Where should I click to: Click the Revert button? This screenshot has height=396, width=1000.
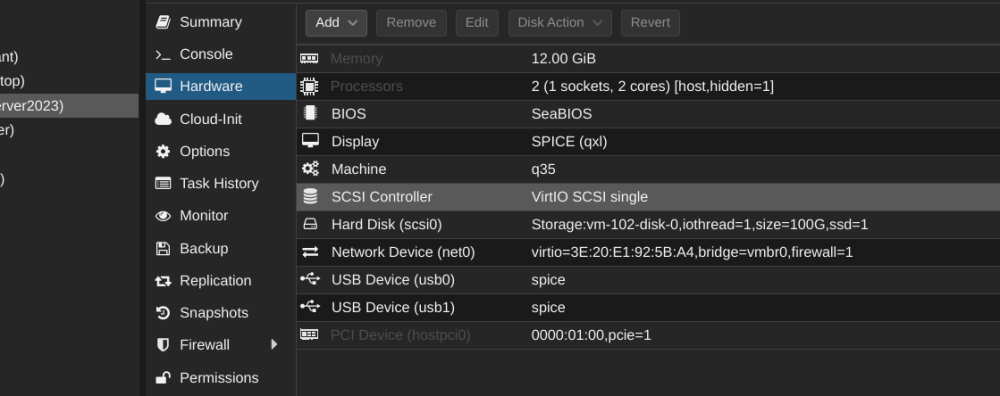651,23
